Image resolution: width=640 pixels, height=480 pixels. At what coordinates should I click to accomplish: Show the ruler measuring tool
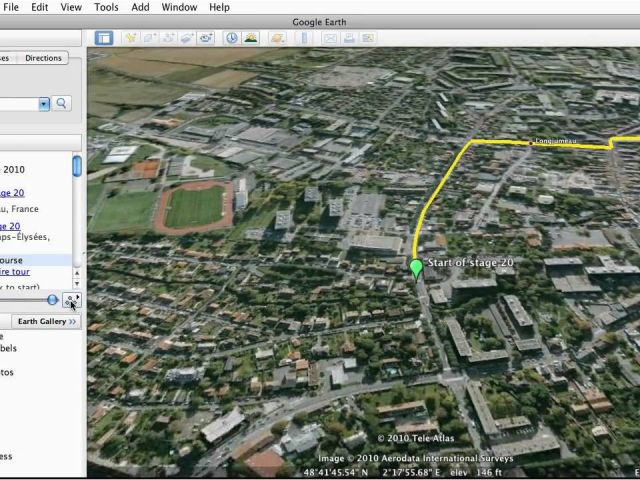[x=304, y=38]
